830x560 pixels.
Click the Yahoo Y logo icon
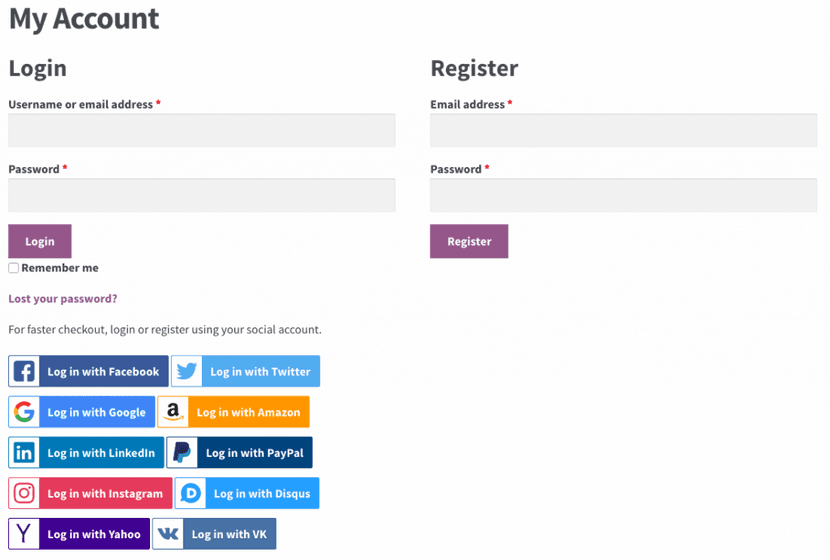[24, 534]
